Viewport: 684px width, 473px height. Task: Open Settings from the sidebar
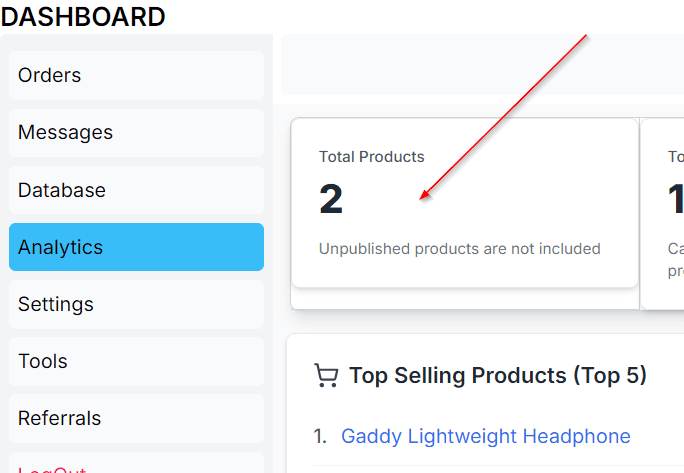click(x=136, y=304)
